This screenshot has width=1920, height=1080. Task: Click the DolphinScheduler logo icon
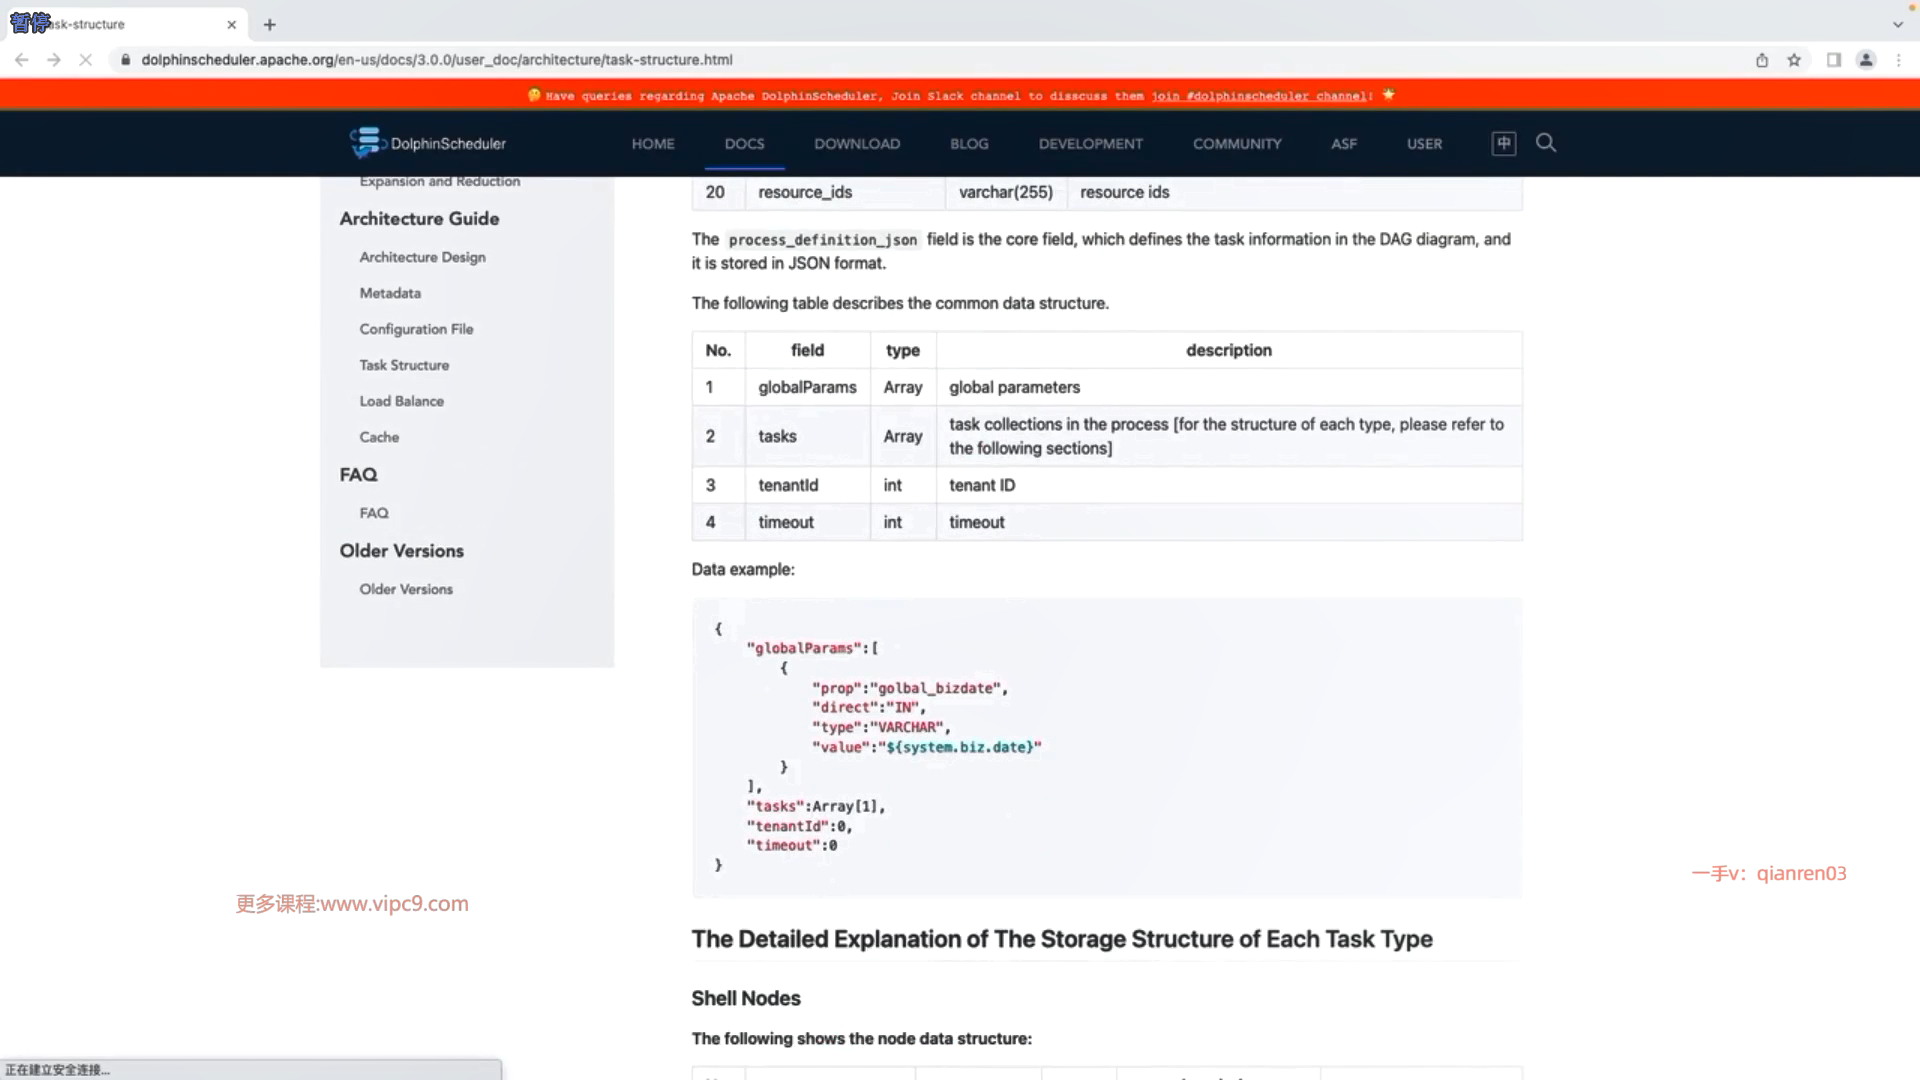tap(366, 142)
